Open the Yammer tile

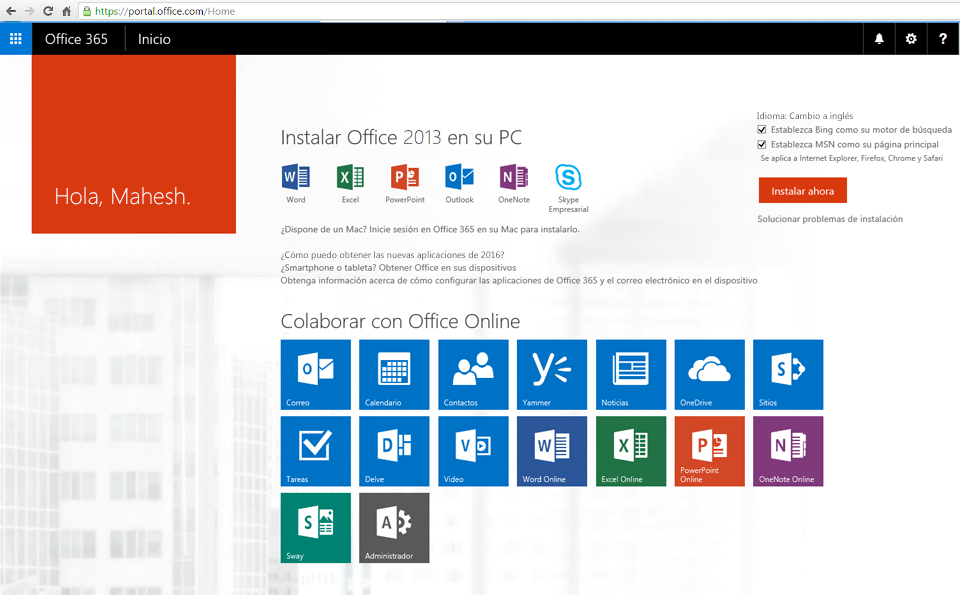(x=552, y=375)
